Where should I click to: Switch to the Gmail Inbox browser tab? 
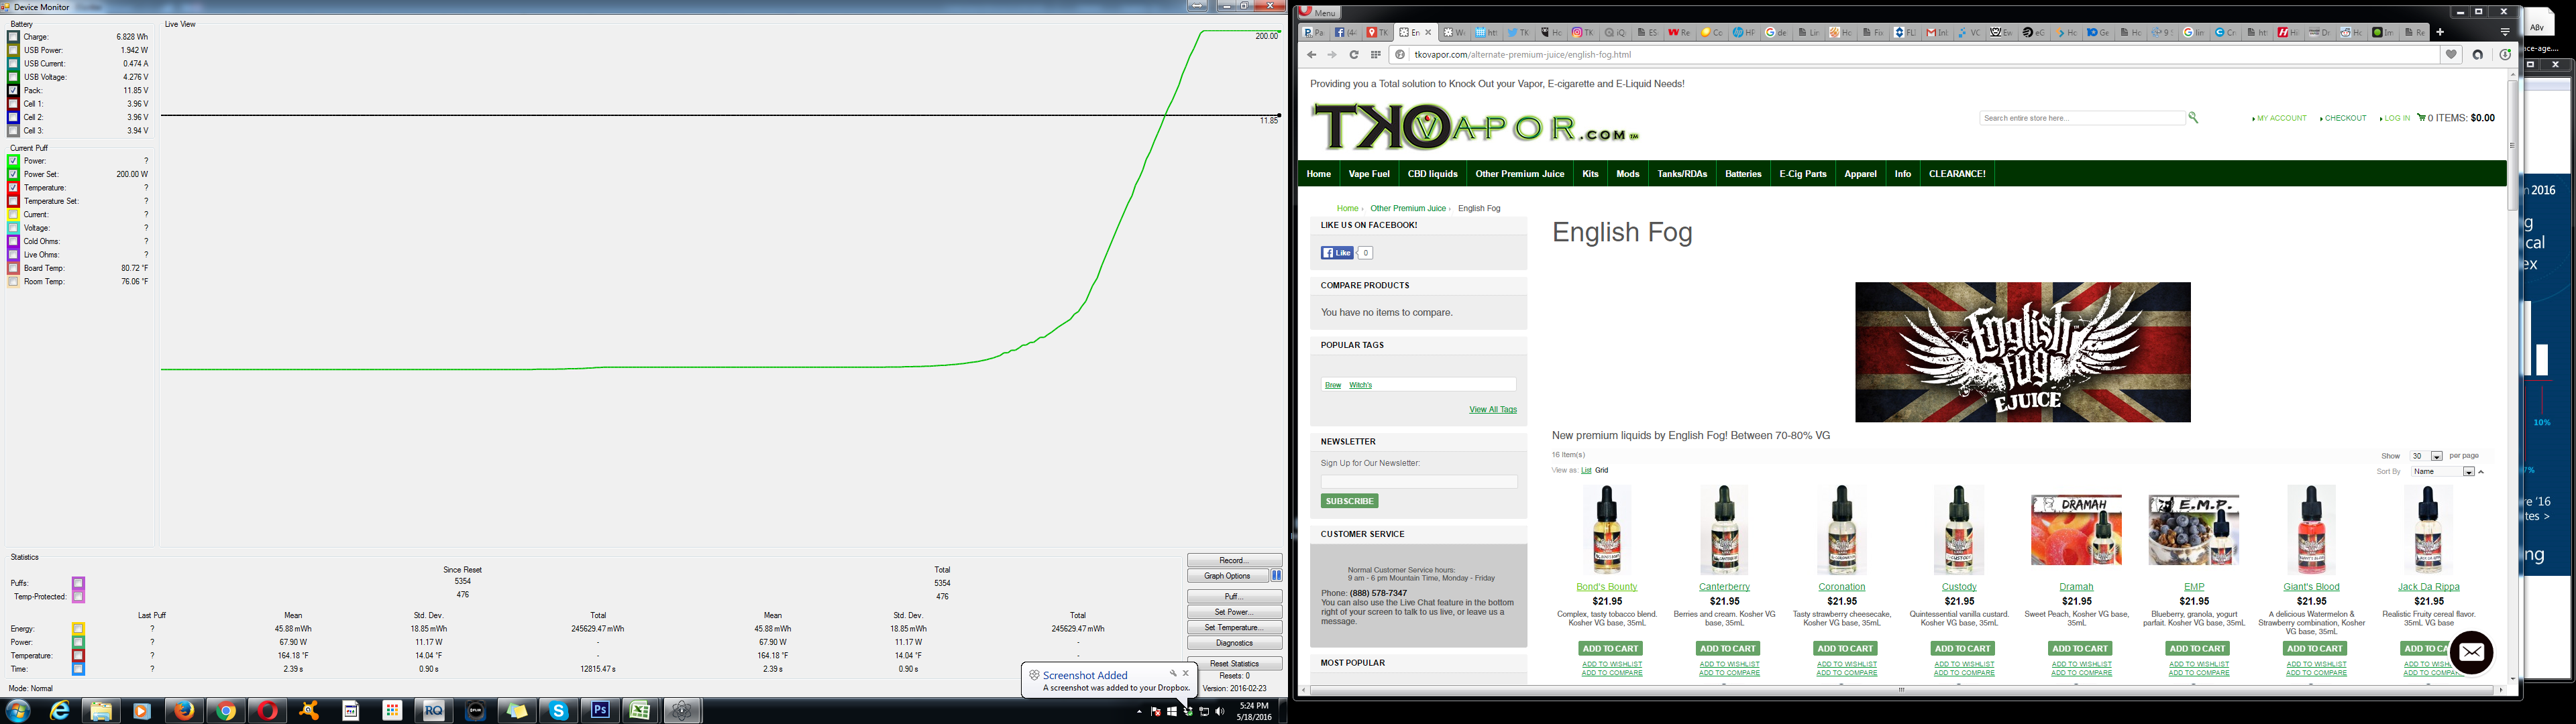click(x=1937, y=32)
